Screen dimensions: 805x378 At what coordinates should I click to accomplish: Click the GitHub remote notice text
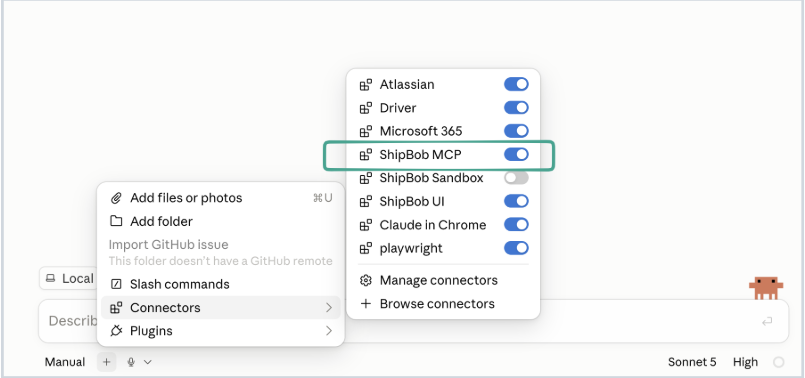[221, 261]
